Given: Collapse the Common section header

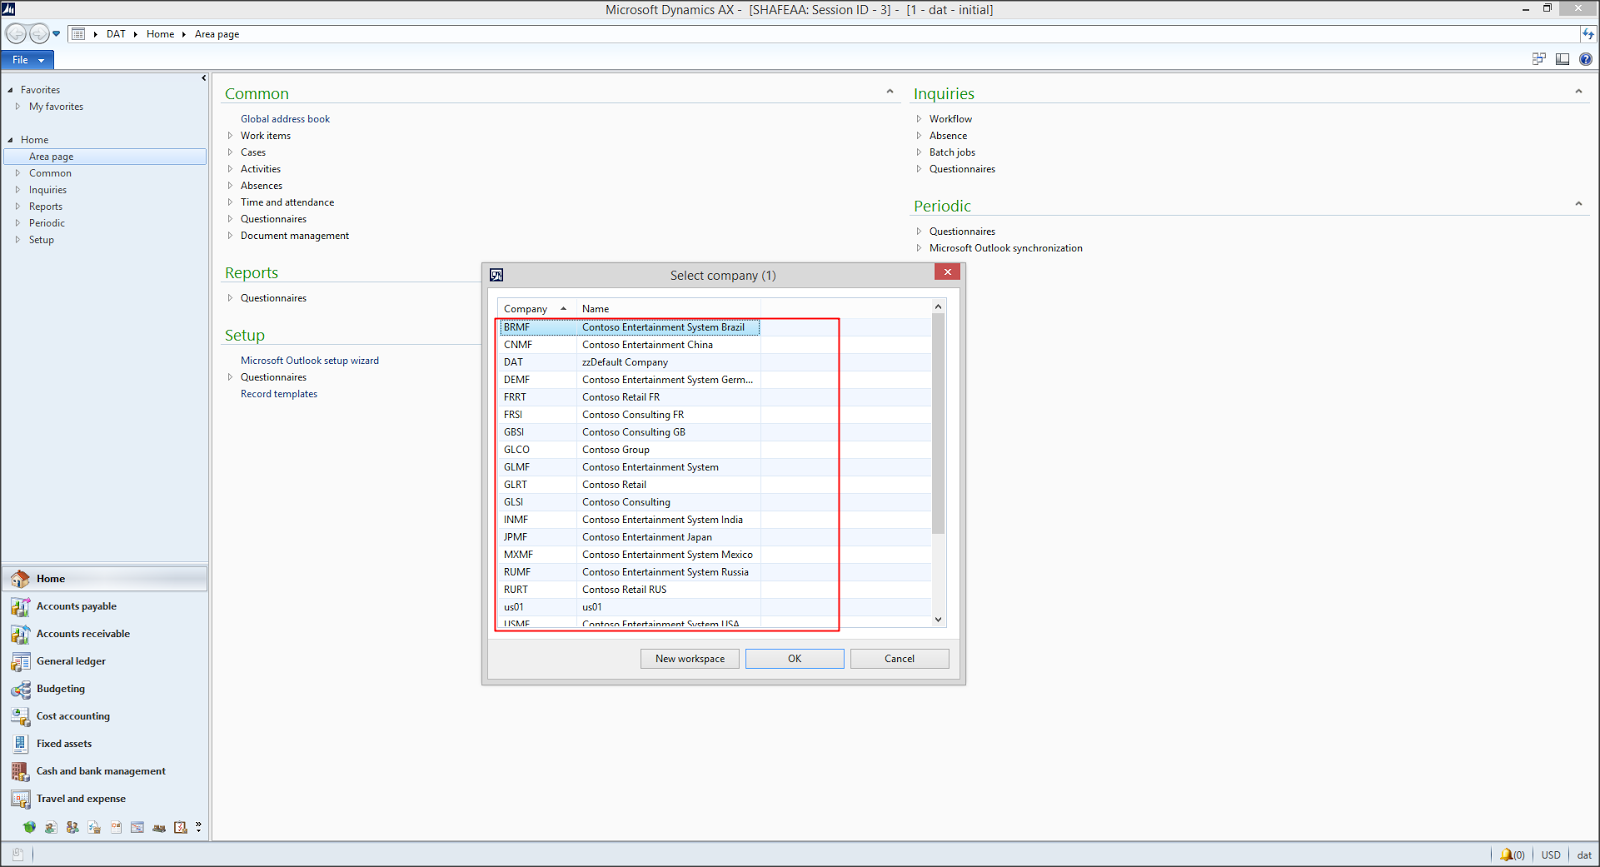Looking at the screenshot, I should point(889,92).
